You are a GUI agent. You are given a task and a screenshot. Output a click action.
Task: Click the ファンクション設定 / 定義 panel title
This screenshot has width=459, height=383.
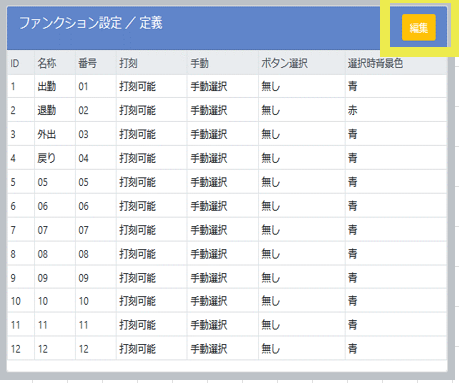[91, 23]
